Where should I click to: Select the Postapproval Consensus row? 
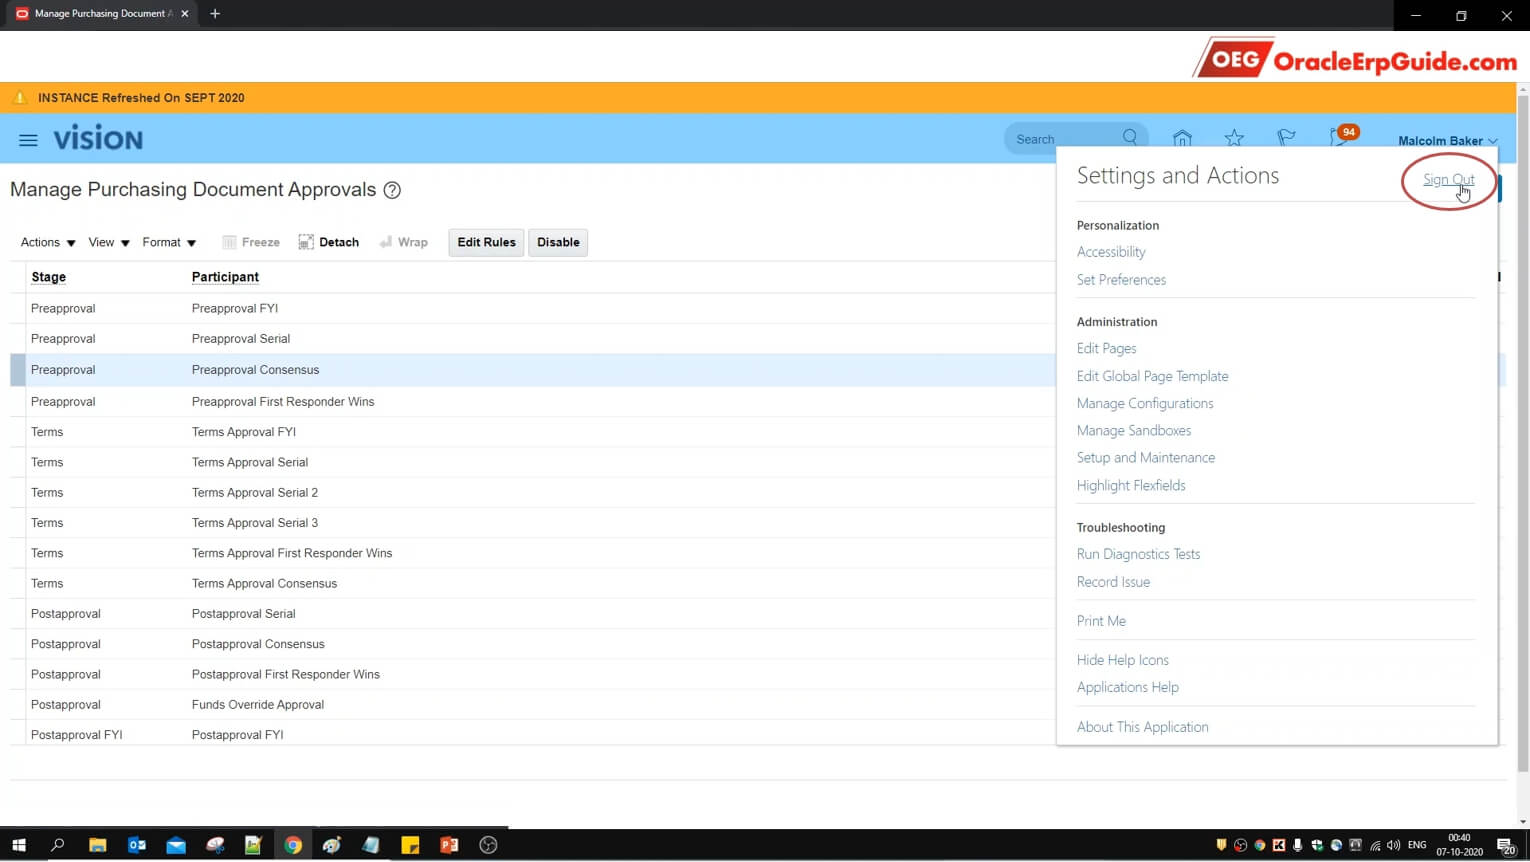(533, 644)
